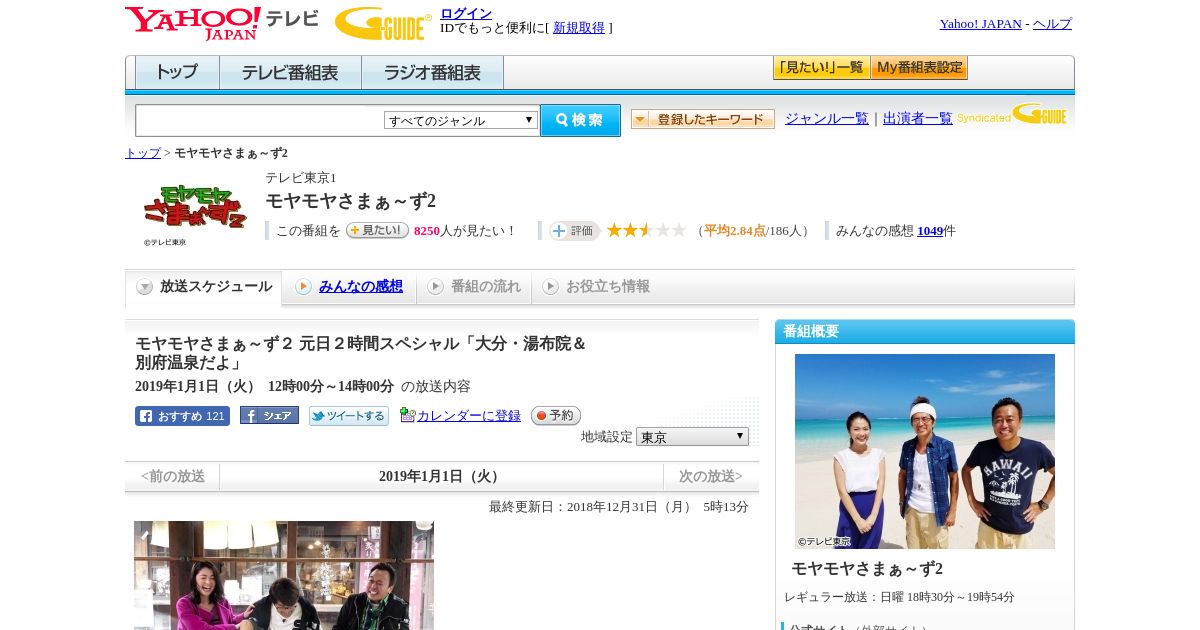Open the 1049 reviews count link
The image size is (1200, 630).
coord(930,231)
